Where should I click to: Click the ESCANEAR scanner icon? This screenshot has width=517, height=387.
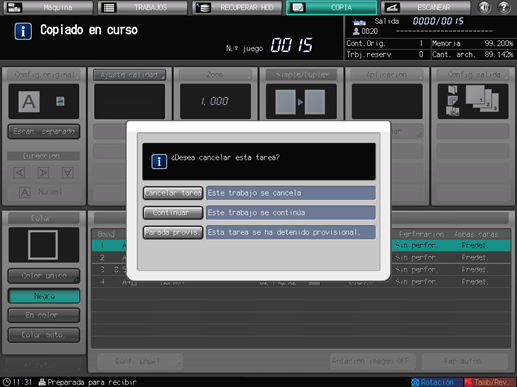click(x=392, y=7)
